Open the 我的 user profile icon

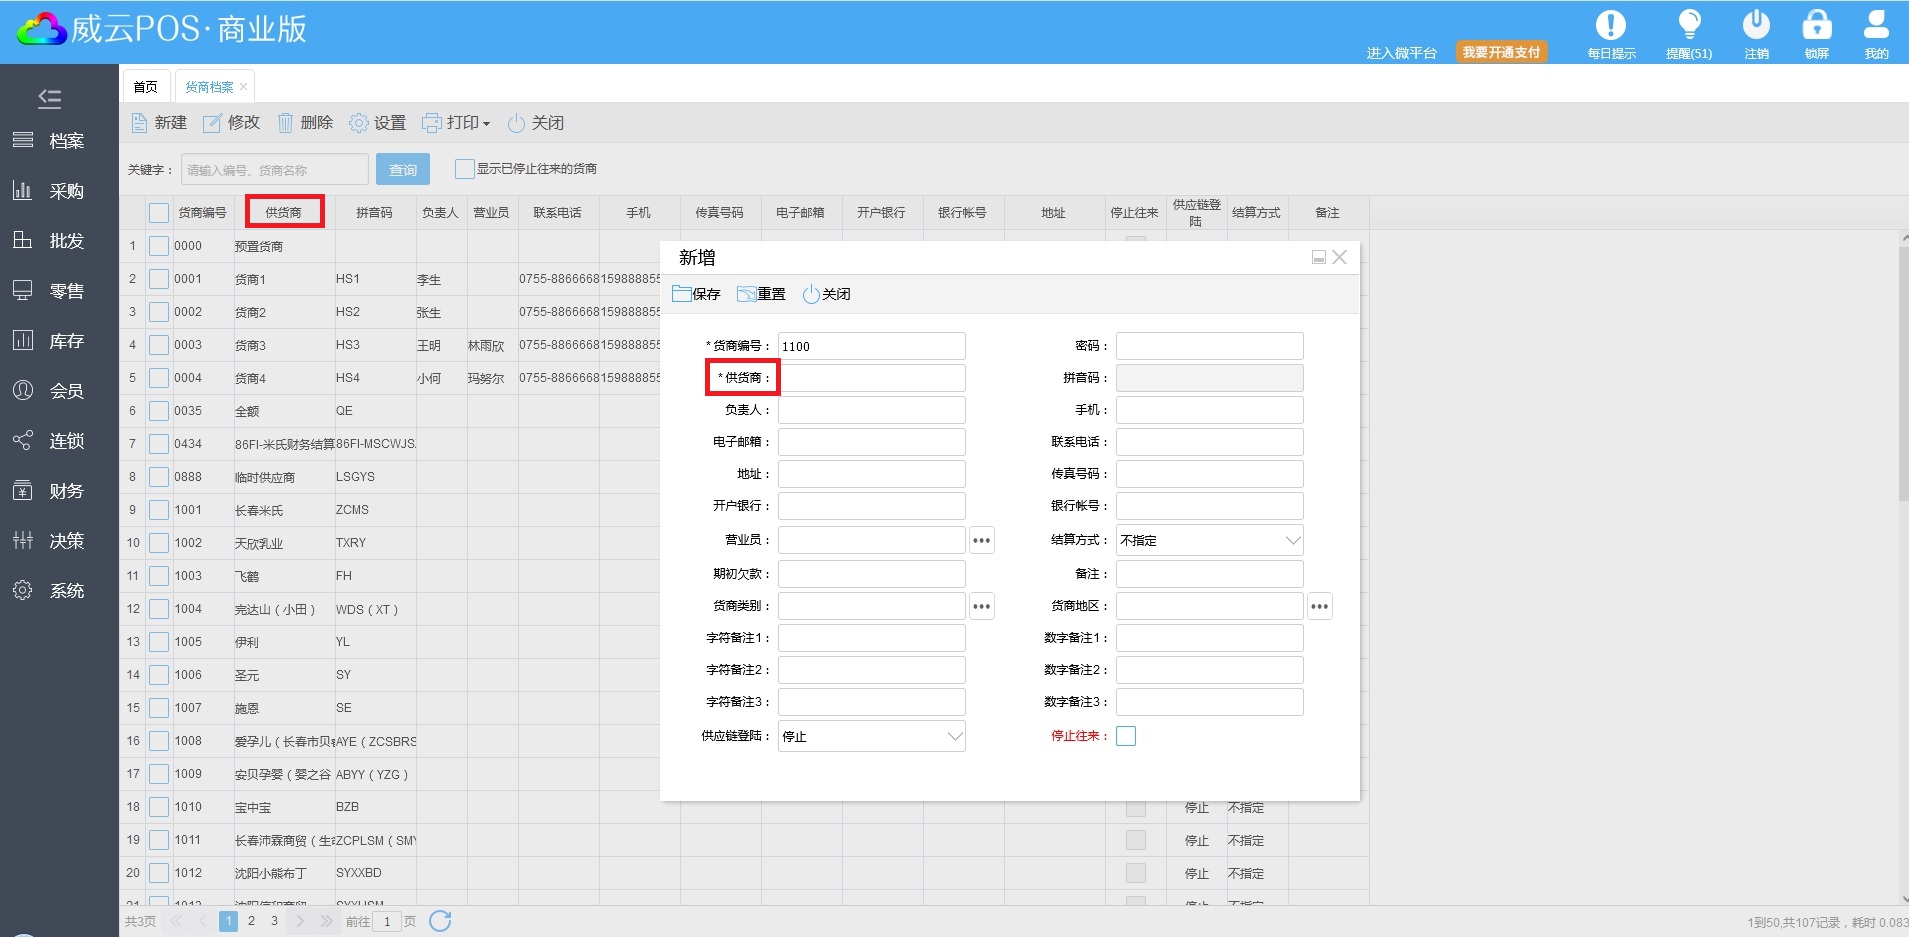tap(1876, 25)
